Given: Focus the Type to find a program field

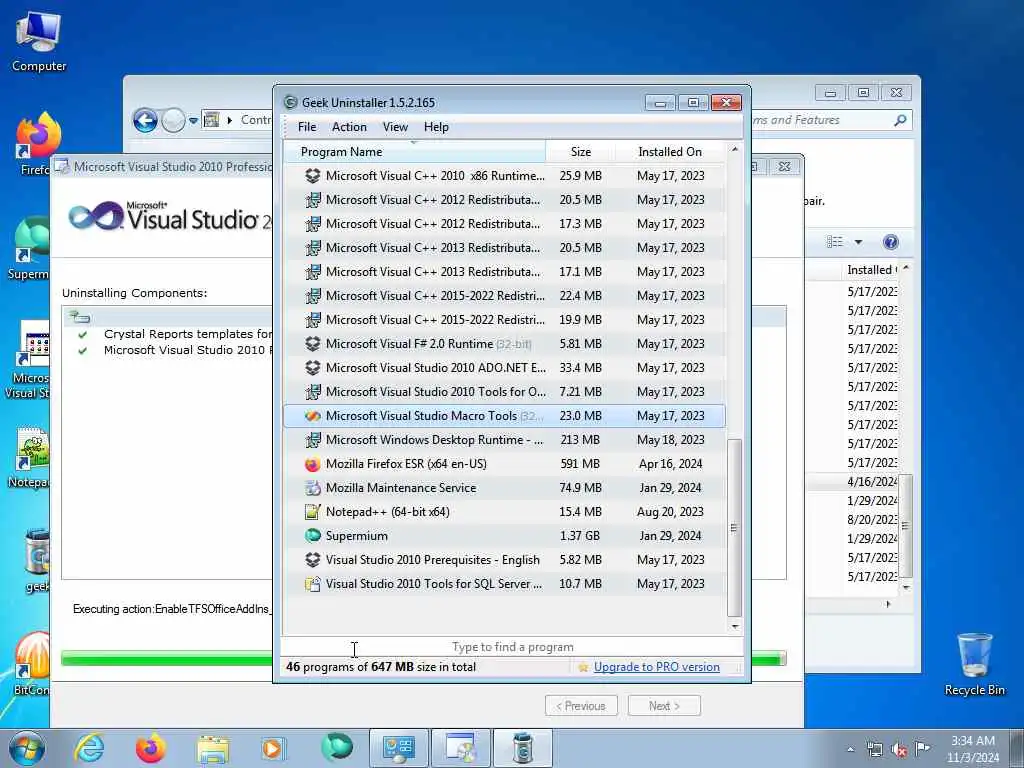Looking at the screenshot, I should pos(512,647).
